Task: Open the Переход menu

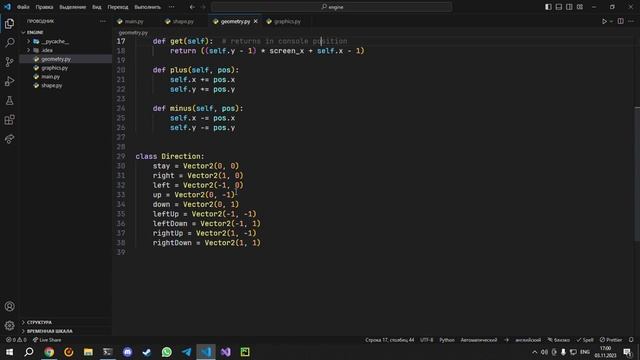Action: click(x=118, y=7)
